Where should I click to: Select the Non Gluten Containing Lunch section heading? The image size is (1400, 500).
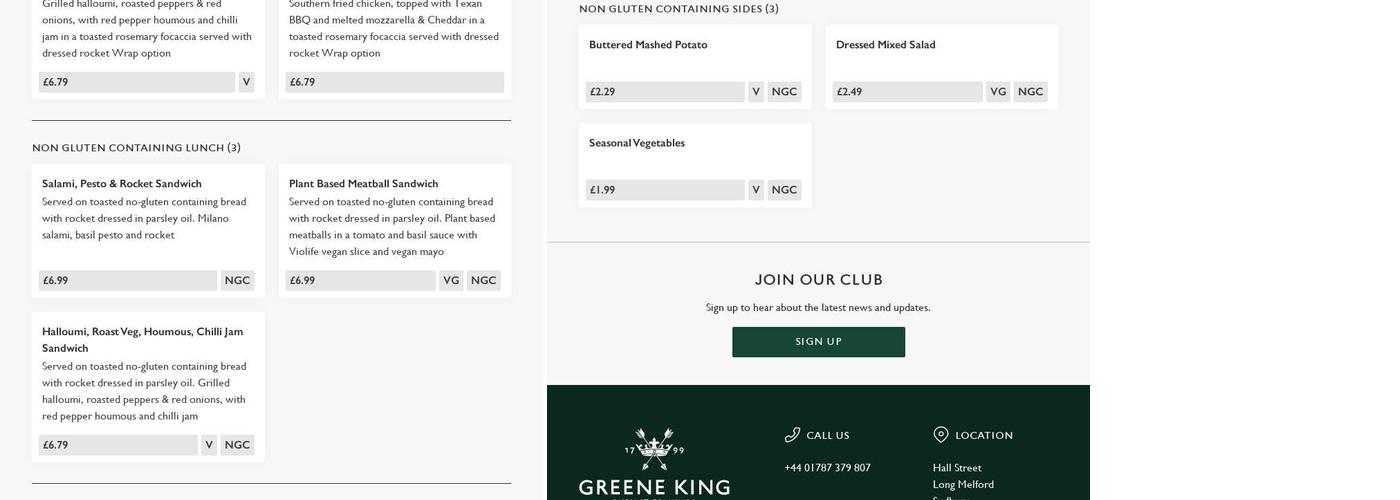click(136, 148)
